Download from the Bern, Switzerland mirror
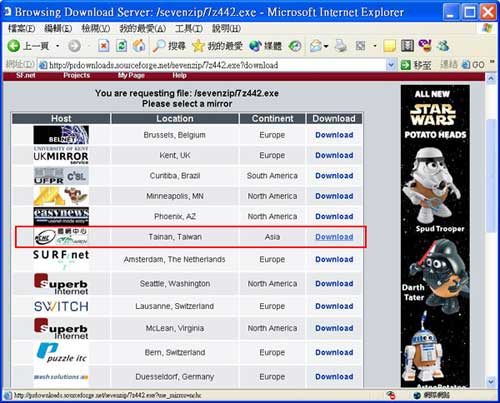 (x=334, y=352)
